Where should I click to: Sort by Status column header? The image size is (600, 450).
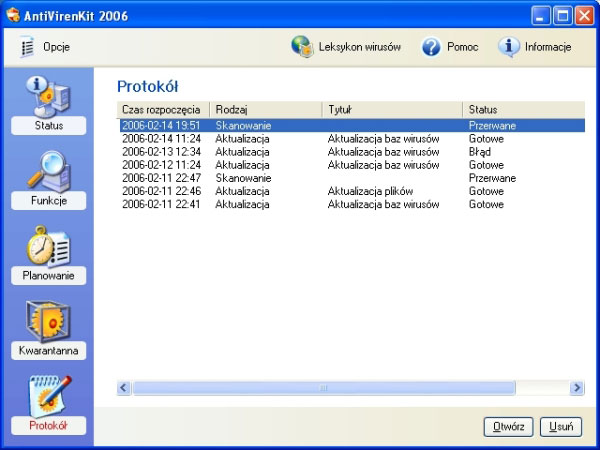click(524, 110)
